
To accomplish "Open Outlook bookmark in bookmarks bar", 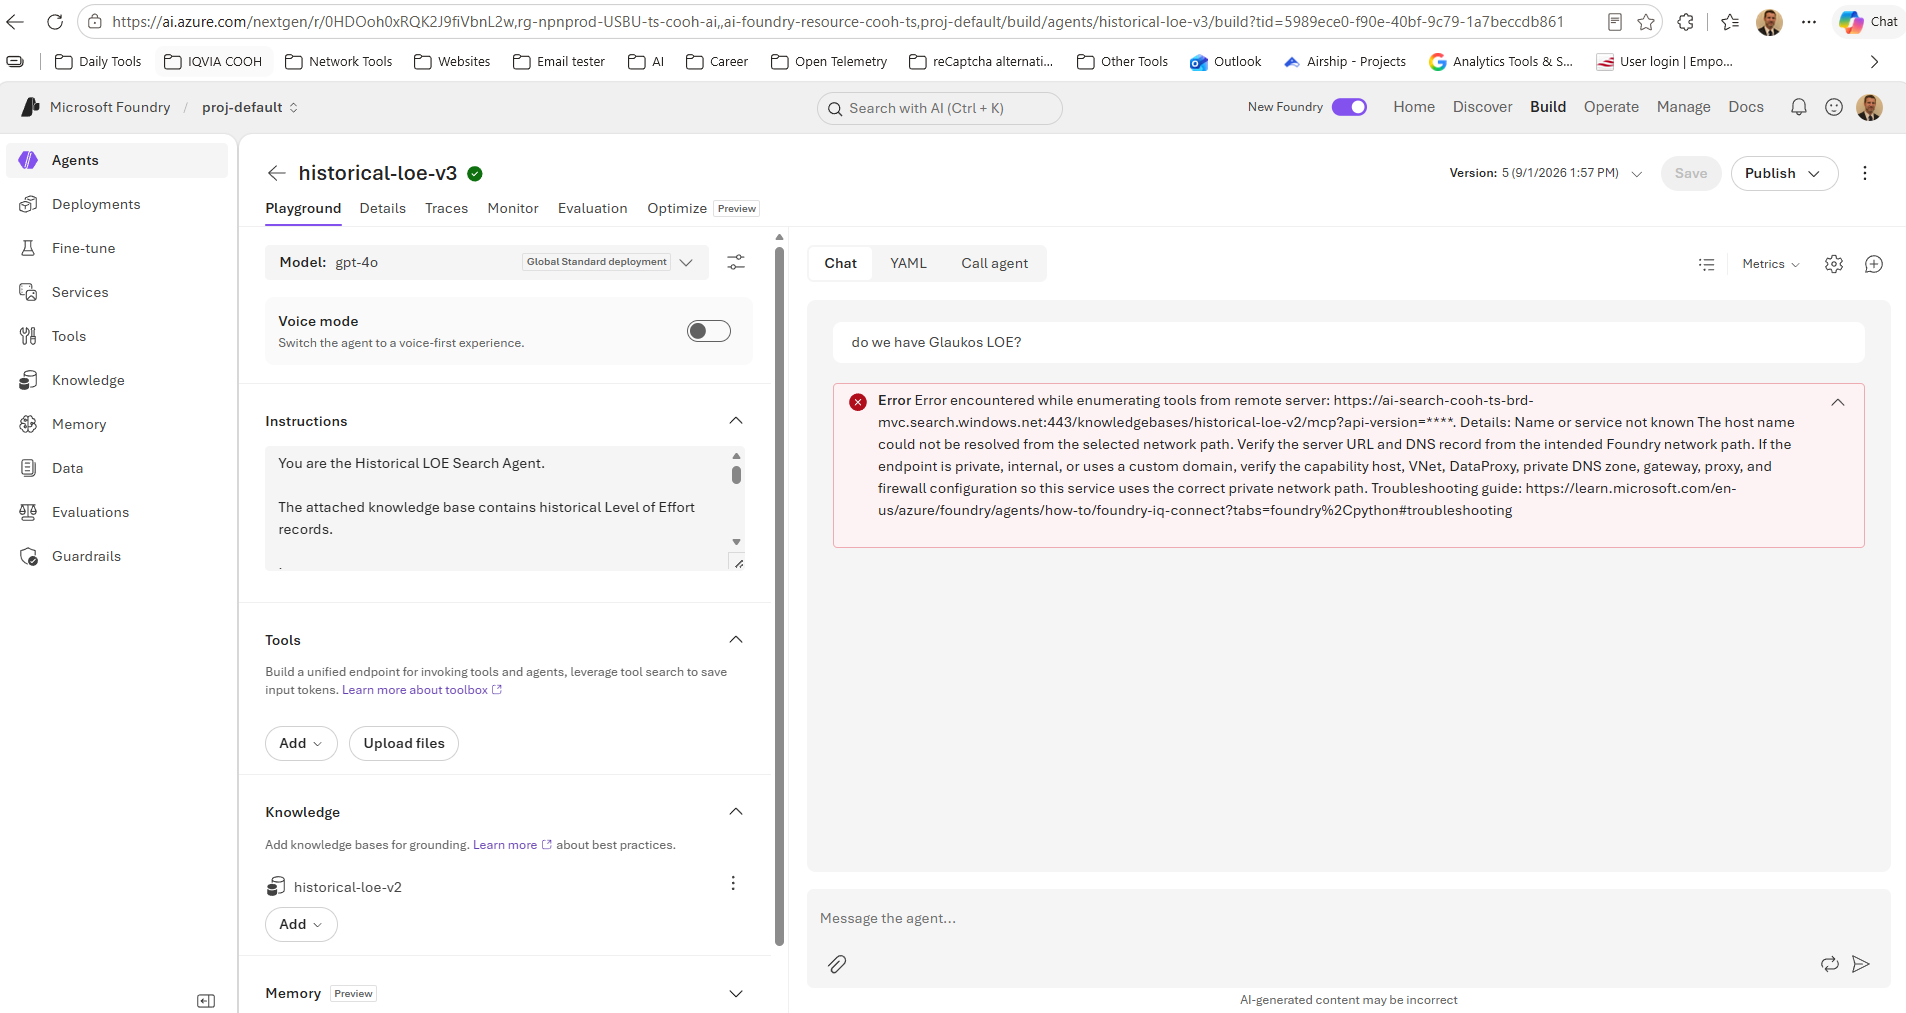I will pos(1225,62).
